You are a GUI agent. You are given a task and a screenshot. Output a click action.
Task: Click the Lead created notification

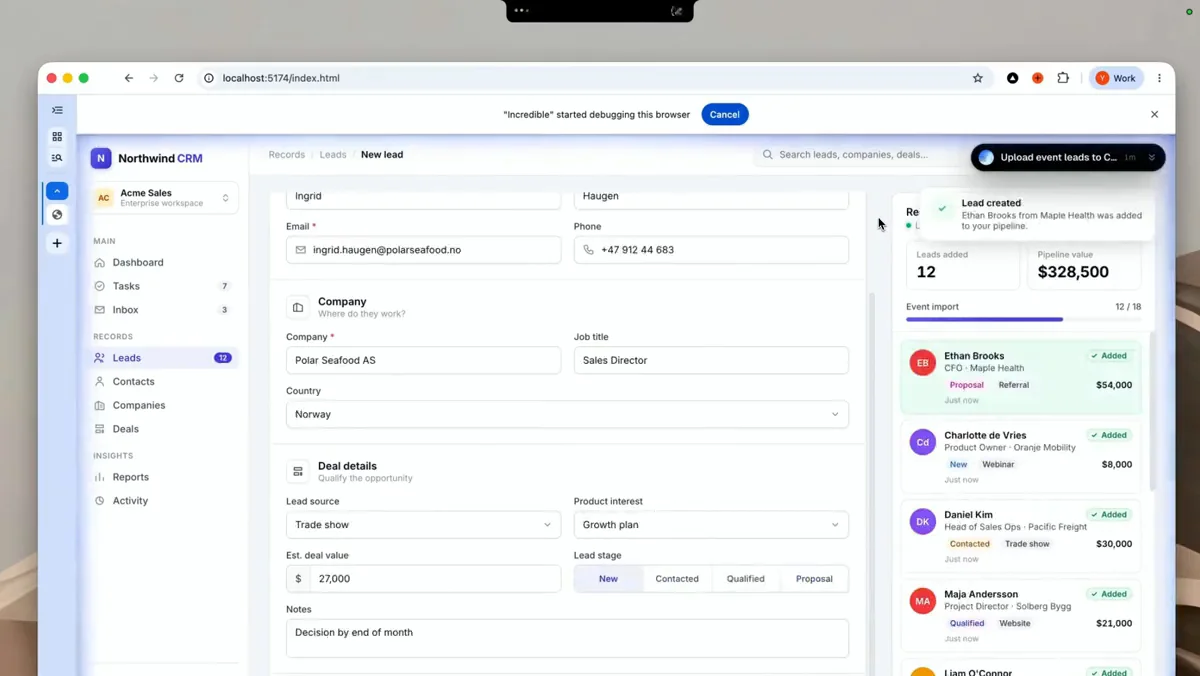tap(1038, 214)
